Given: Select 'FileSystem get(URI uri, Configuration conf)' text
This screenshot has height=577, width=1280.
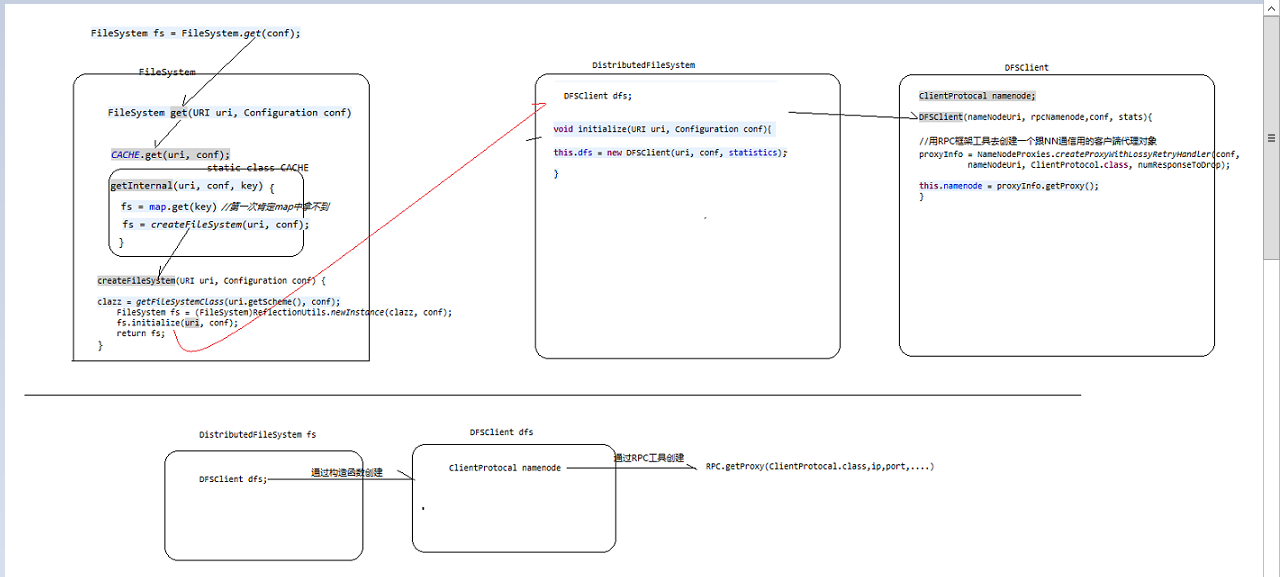Looking at the screenshot, I should 229,113.
